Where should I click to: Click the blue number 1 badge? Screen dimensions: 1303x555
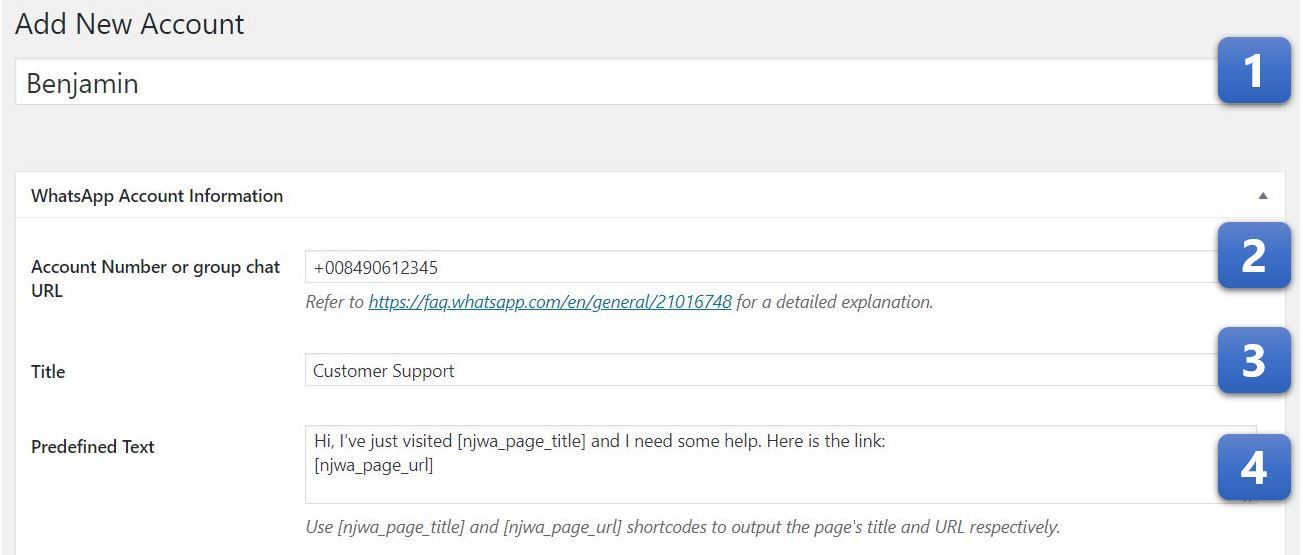1253,71
